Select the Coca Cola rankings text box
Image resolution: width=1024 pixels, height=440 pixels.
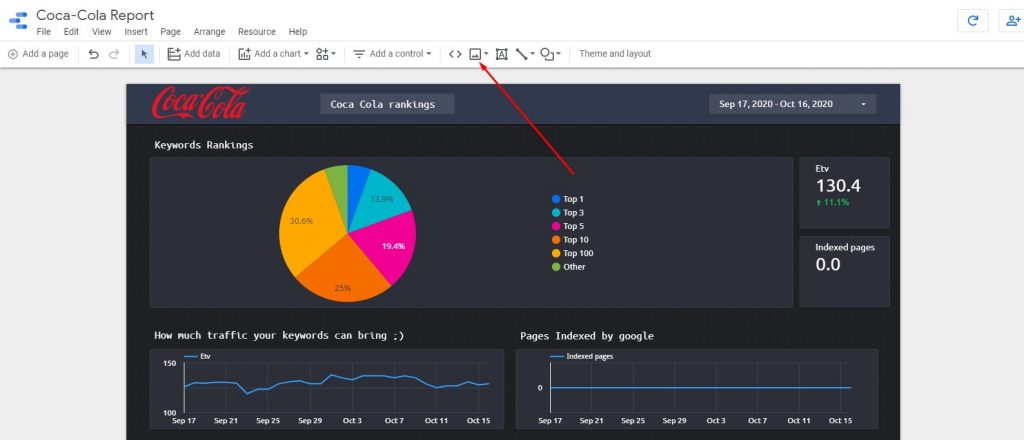pyautogui.click(x=387, y=104)
